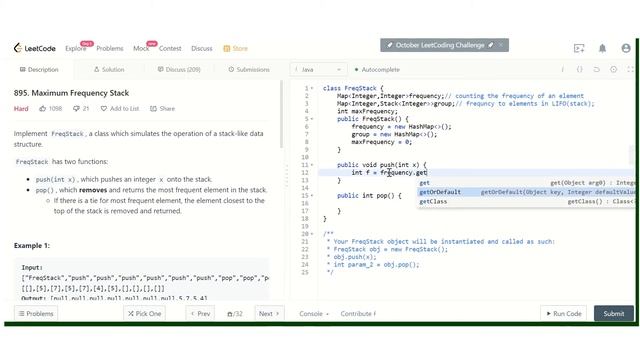The width and height of the screenshot is (640, 360).
Task: Open the playground icon in header
Action: point(579,48)
